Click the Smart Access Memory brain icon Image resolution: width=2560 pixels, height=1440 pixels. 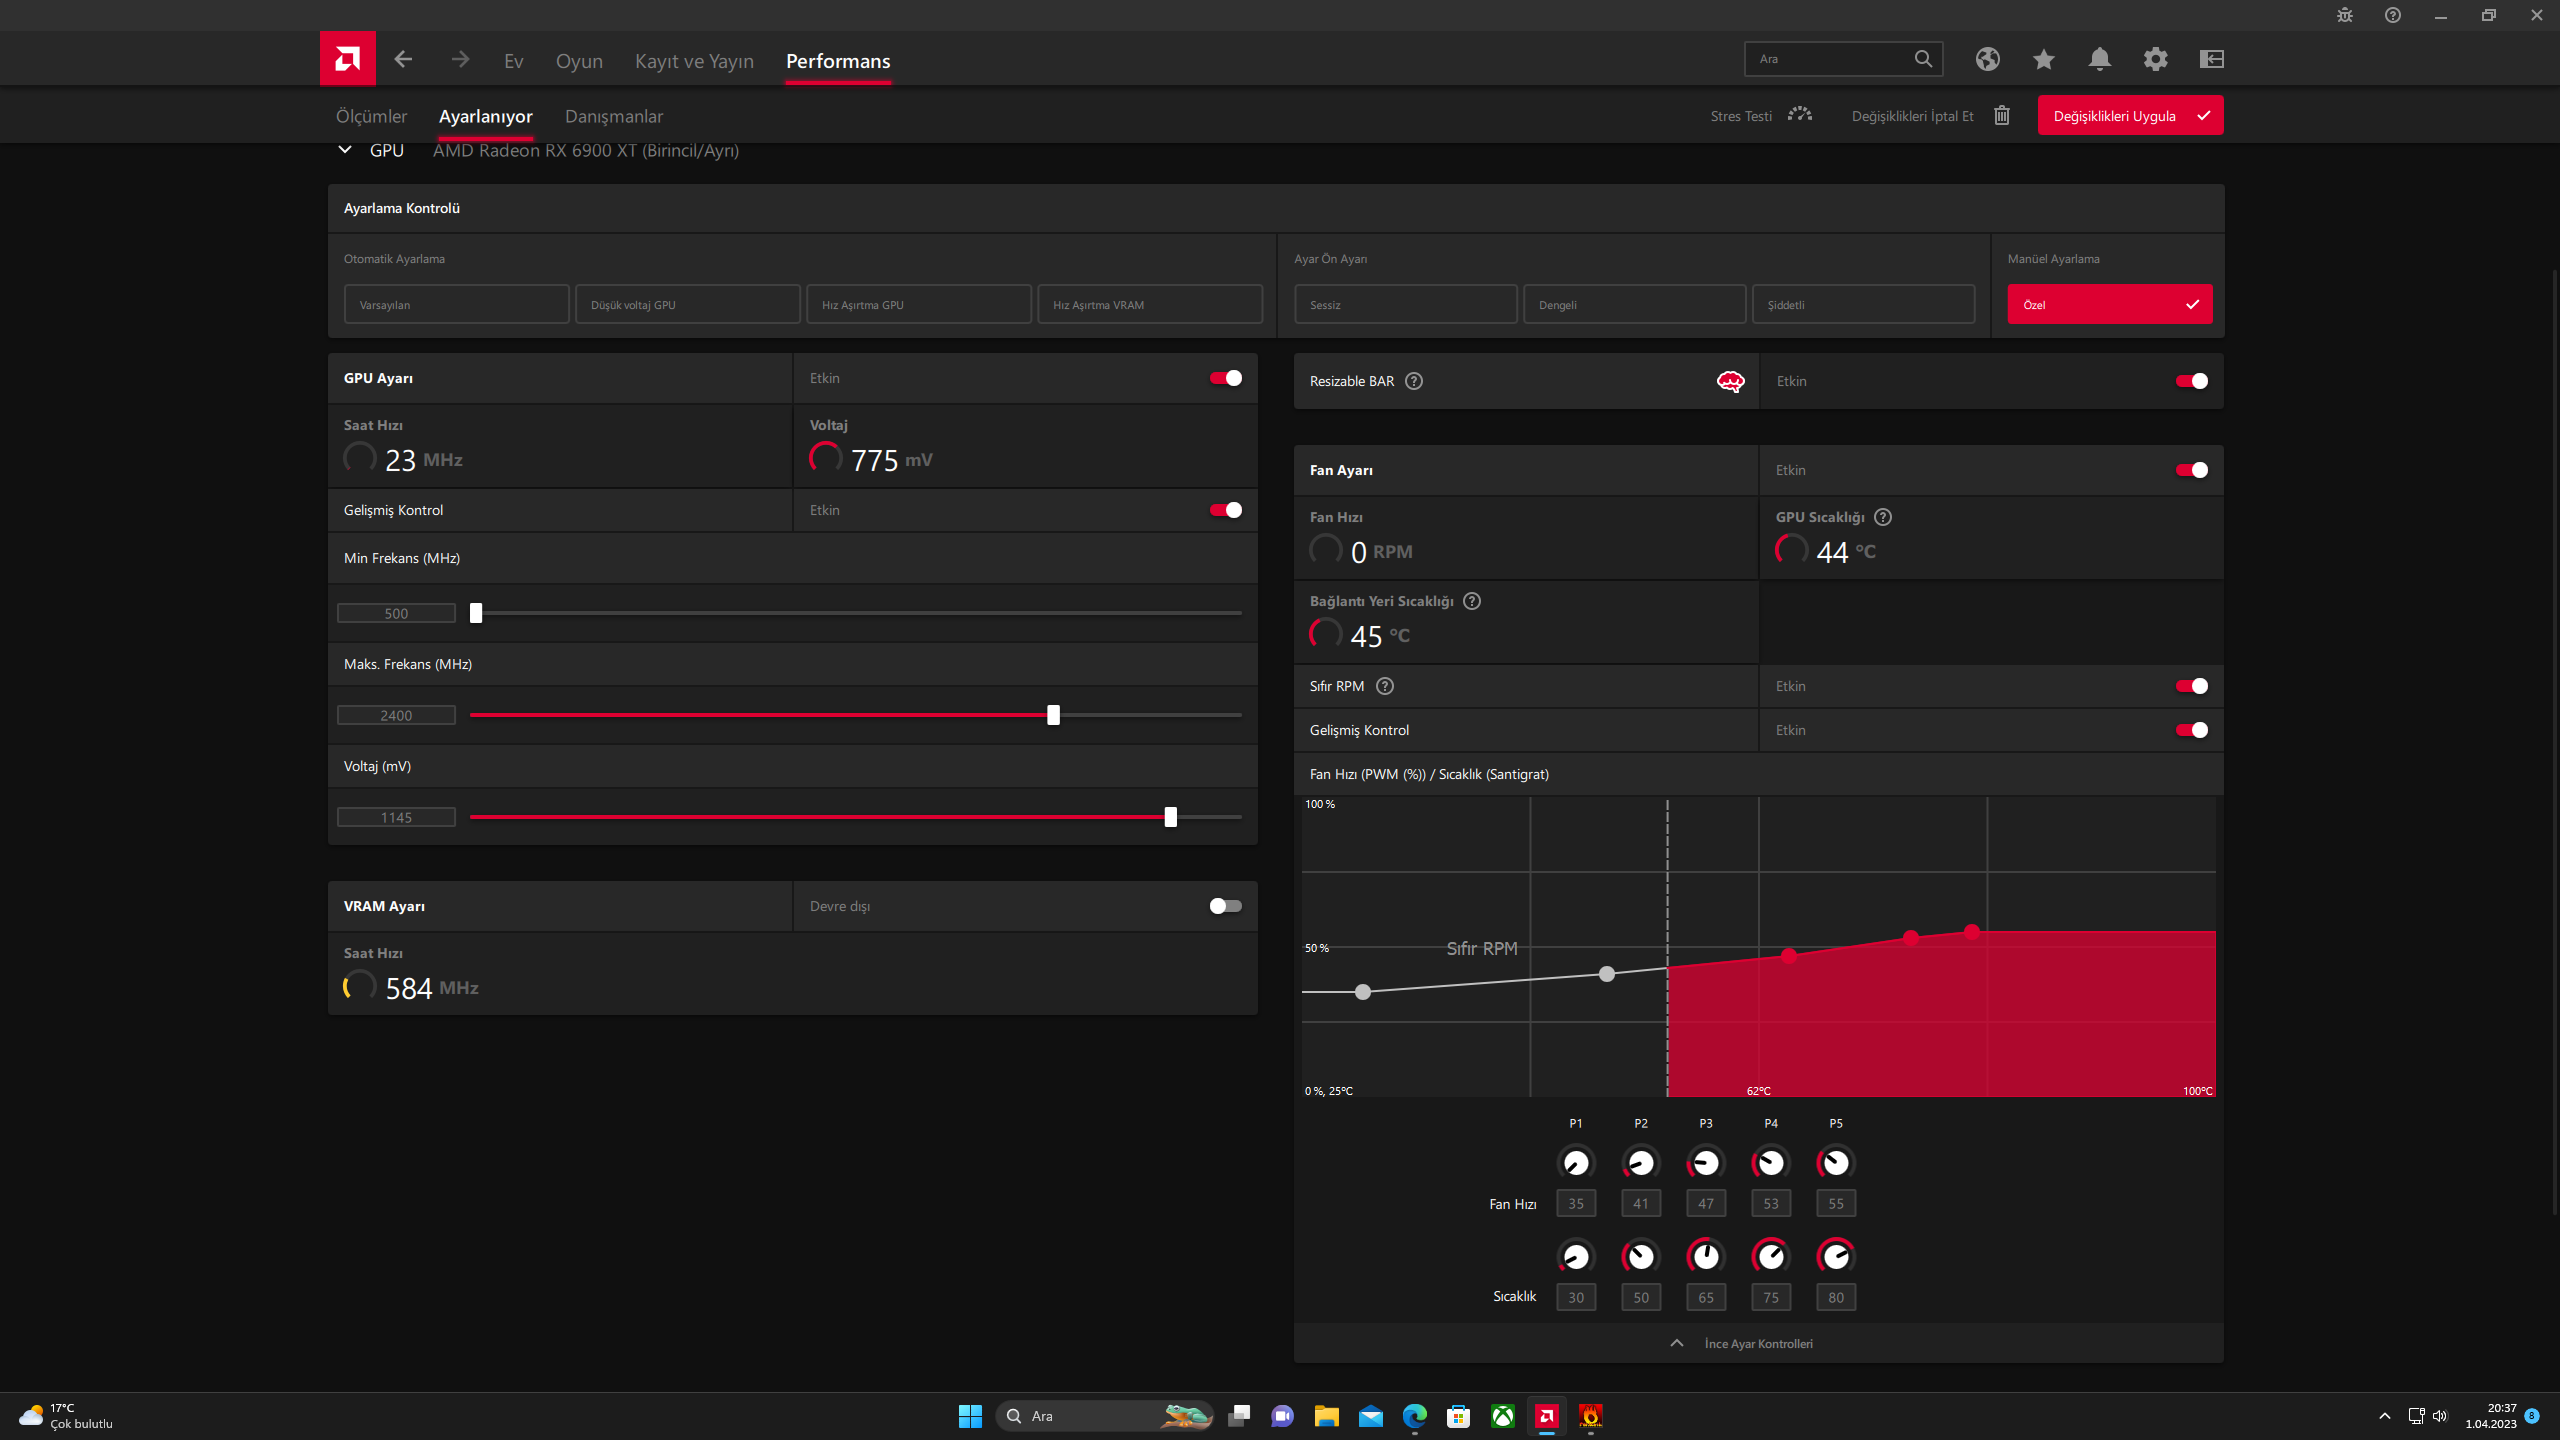[1731, 381]
